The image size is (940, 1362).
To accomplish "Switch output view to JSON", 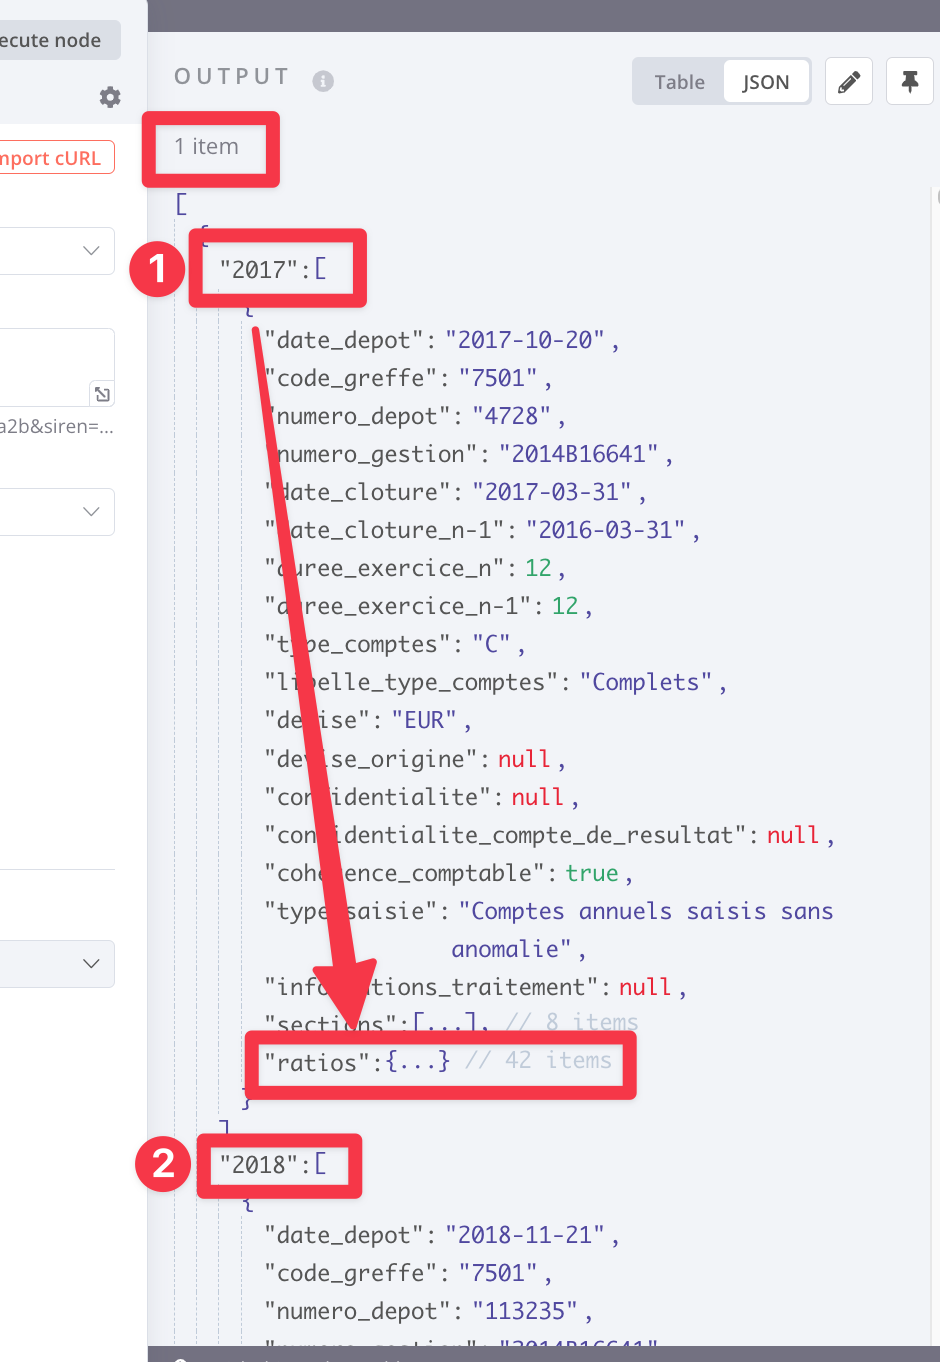I will coord(766,82).
